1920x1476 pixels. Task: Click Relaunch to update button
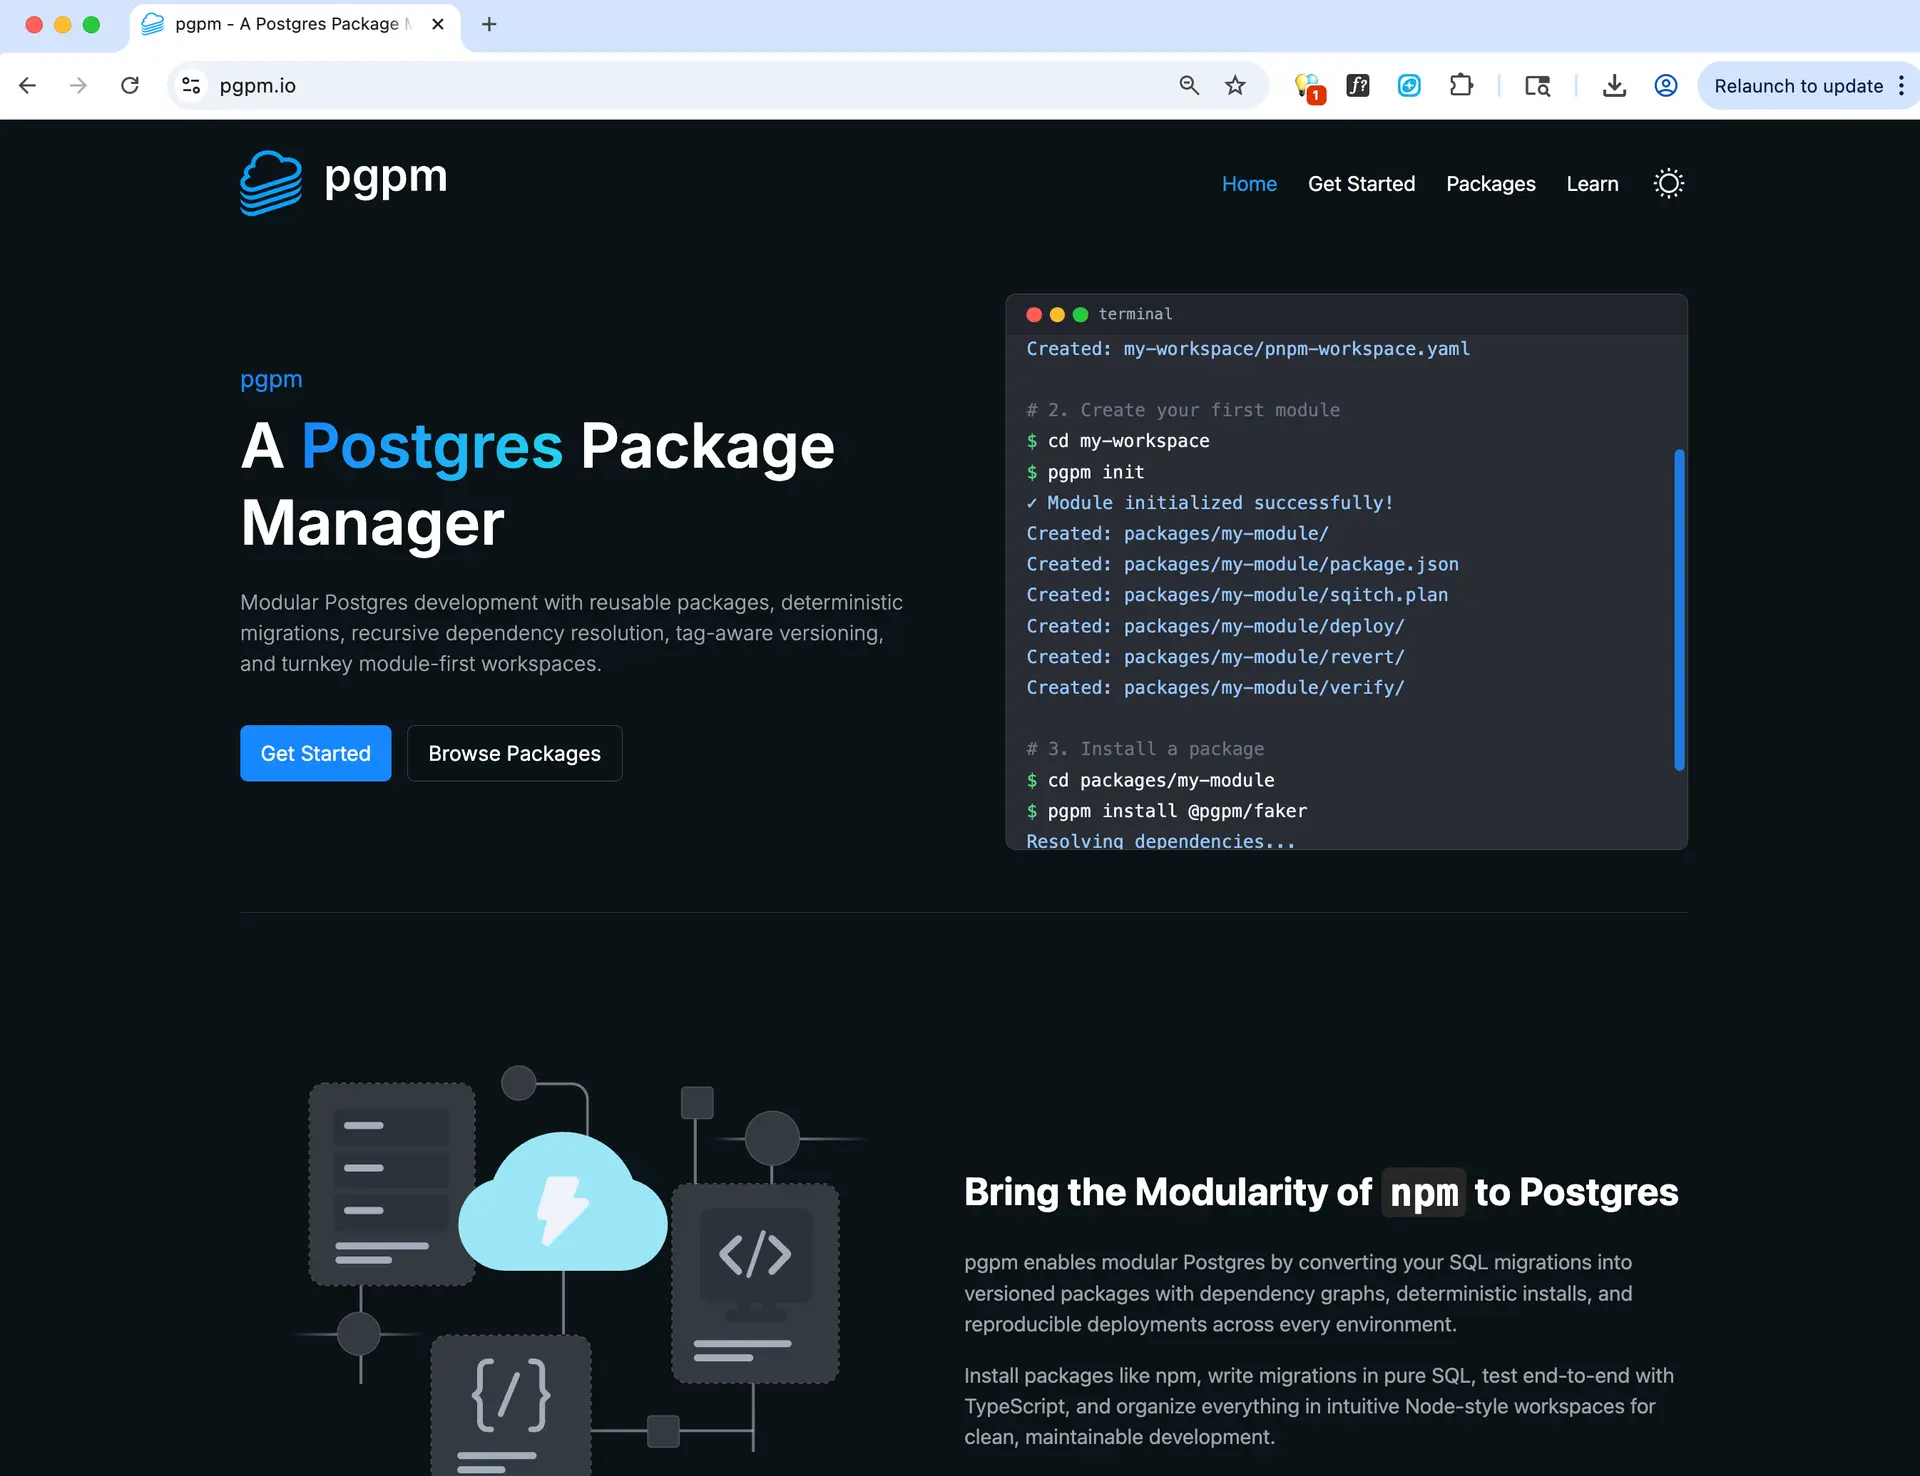pyautogui.click(x=1797, y=86)
